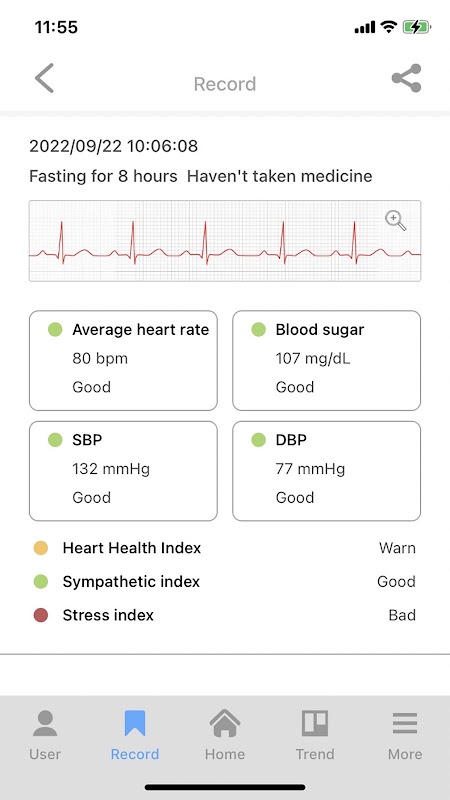Select the Stress index row
Viewport: 450px width, 800px height.
click(x=224, y=615)
